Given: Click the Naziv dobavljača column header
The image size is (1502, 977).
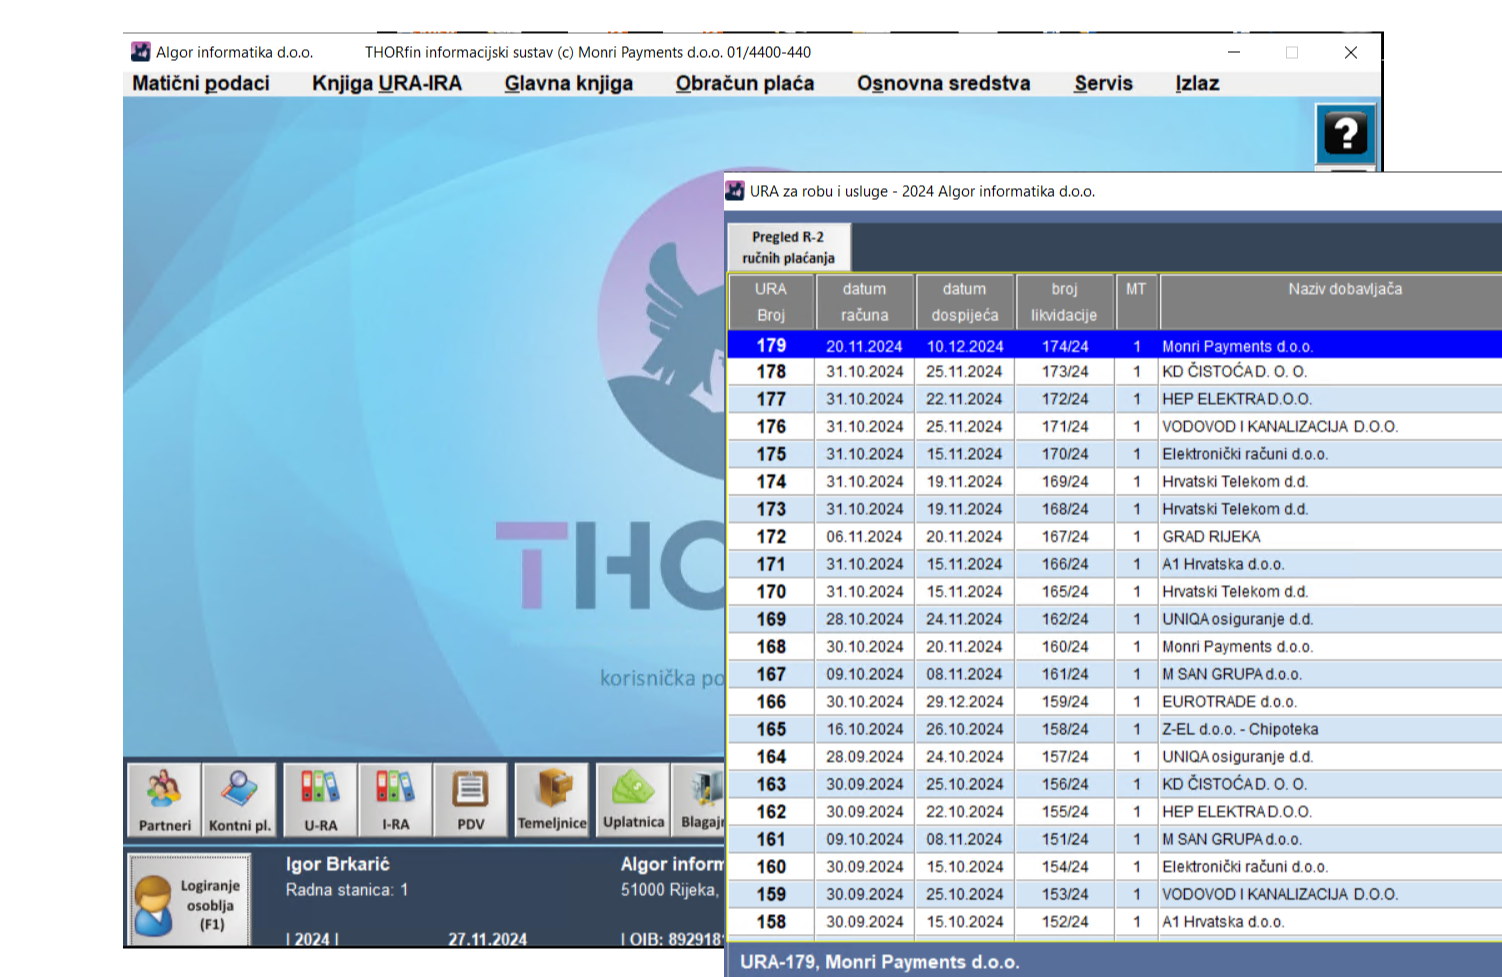Looking at the screenshot, I should pyautogui.click(x=1344, y=301).
